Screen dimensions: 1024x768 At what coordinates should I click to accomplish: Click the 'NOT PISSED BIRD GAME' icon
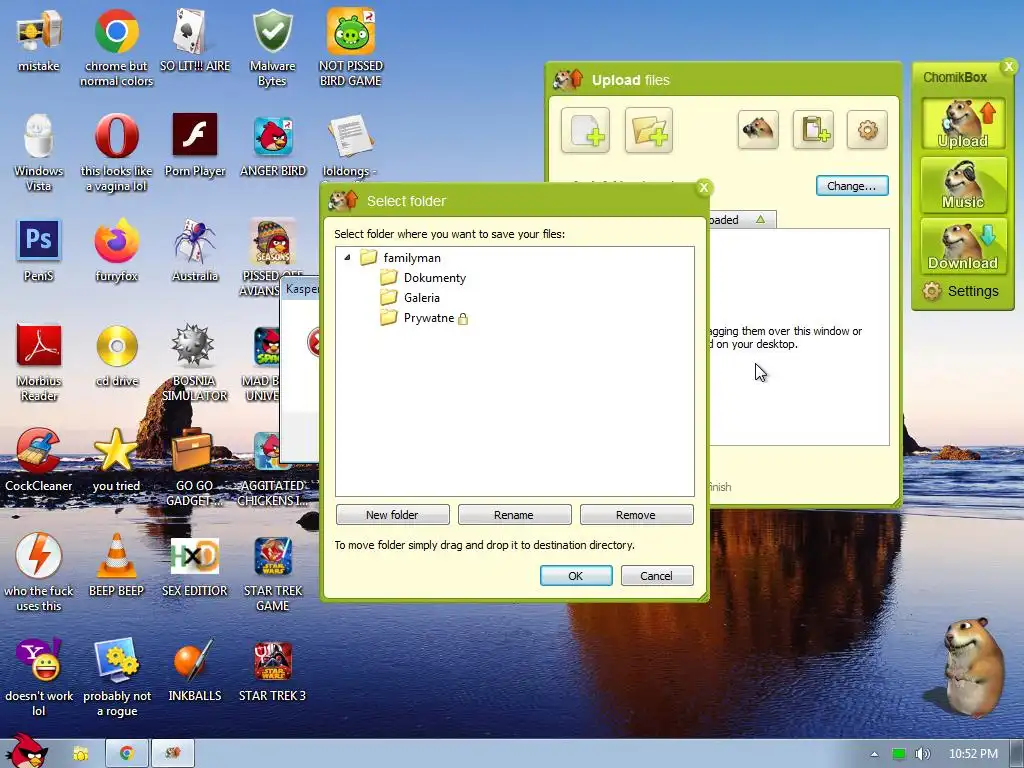point(351,48)
